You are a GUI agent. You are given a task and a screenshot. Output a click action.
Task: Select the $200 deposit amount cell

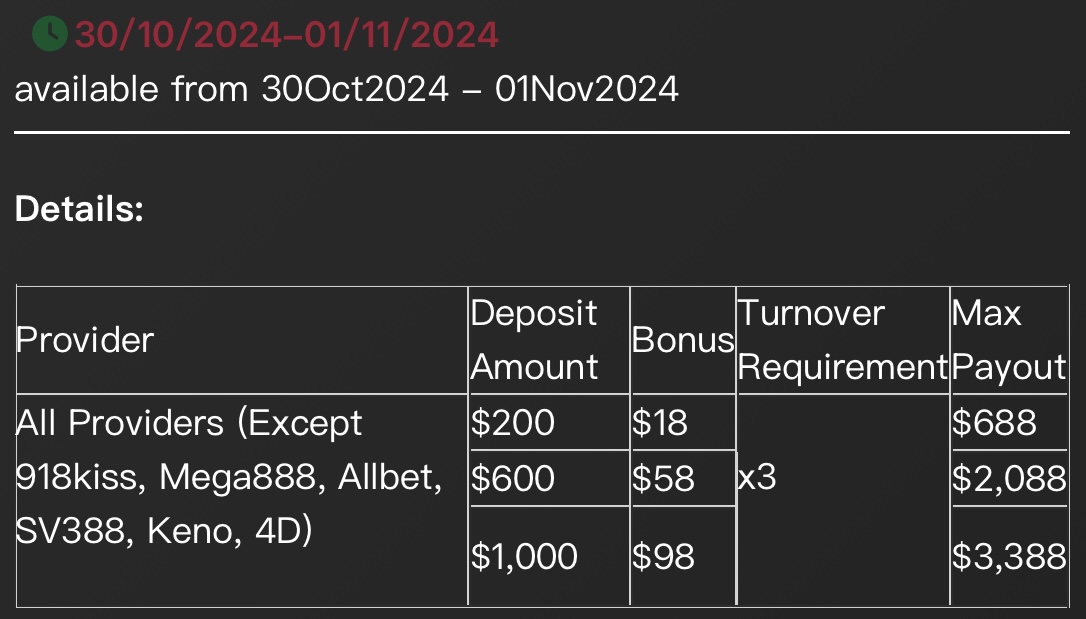[x=513, y=423]
